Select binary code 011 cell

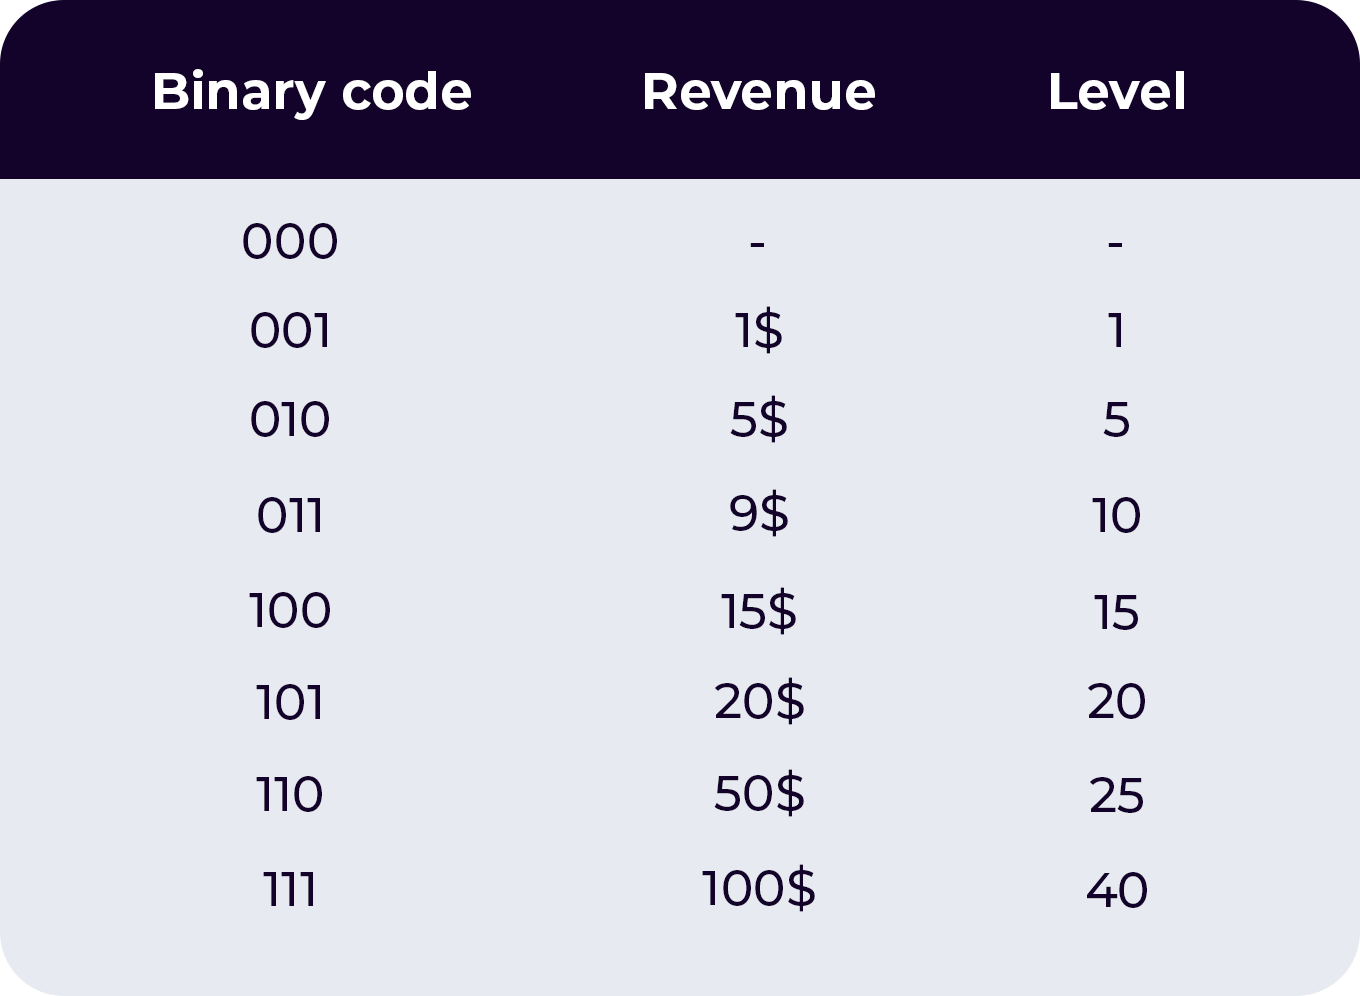(290, 516)
